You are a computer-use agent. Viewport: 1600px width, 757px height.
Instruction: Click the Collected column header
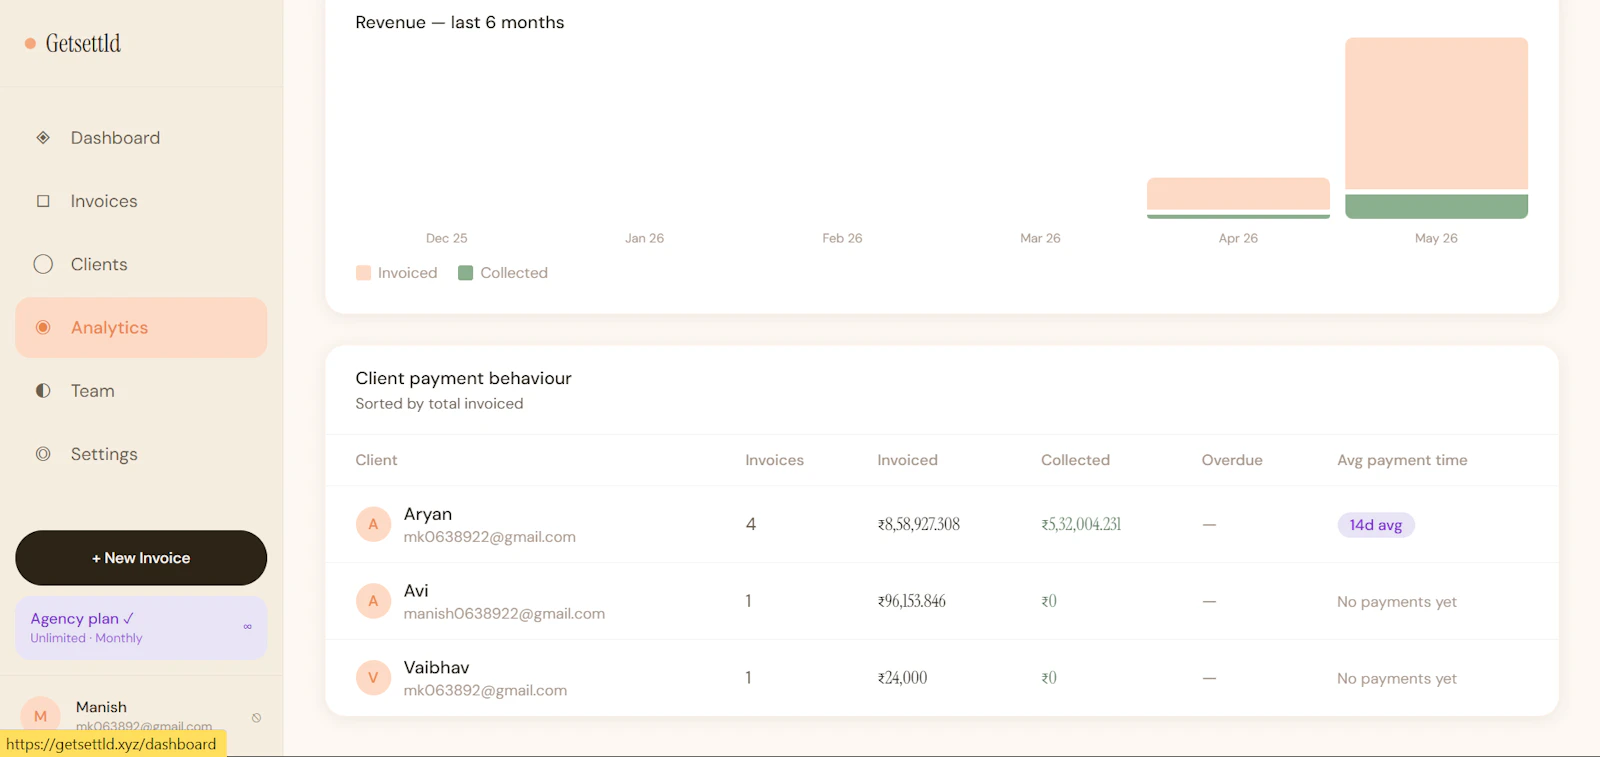pyautogui.click(x=1075, y=460)
